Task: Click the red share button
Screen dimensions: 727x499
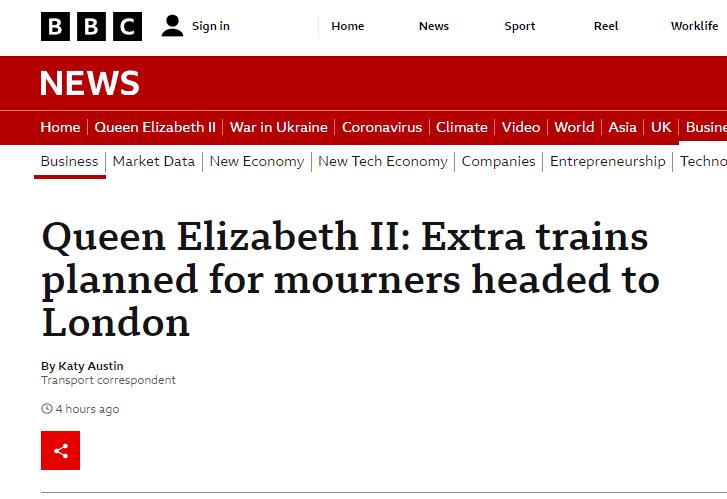Action: pyautogui.click(x=60, y=450)
